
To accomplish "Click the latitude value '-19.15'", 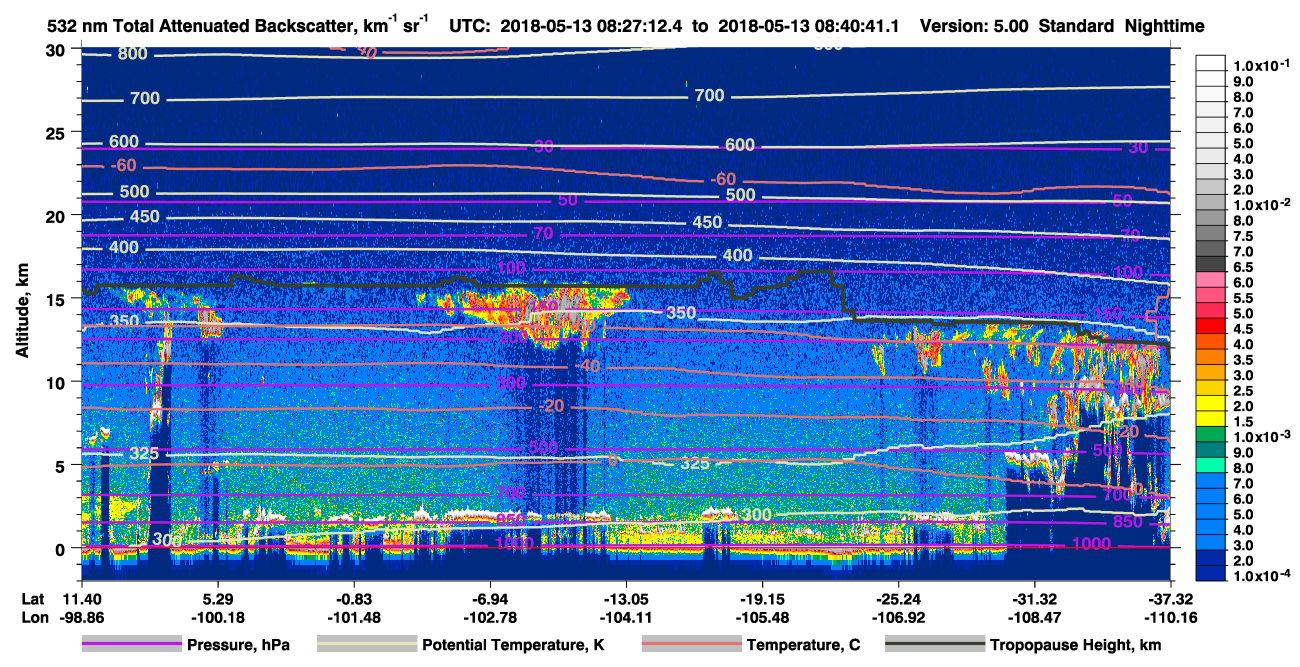I will 762,600.
